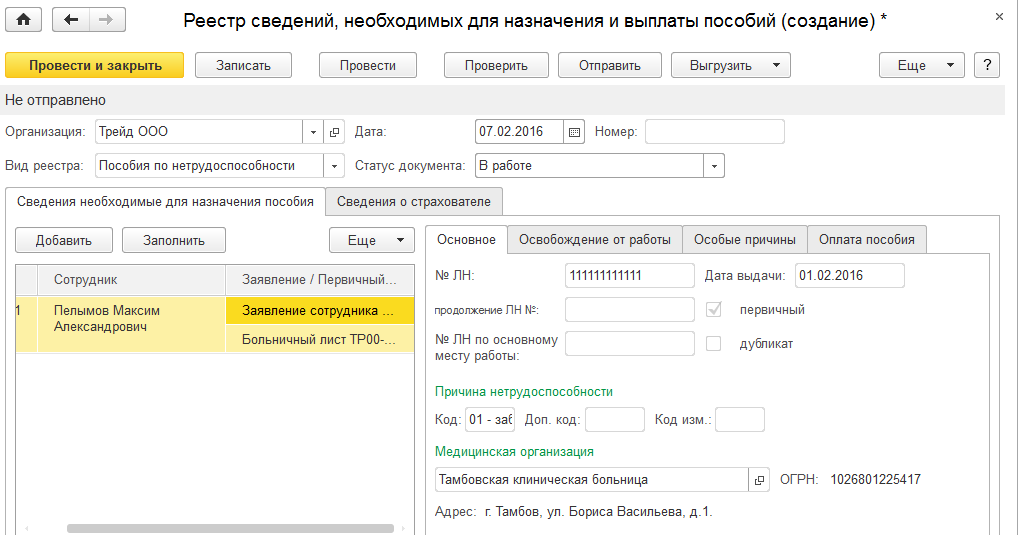The image size is (1018, 535).
Task: Toggle the первичный checkbox
Action: coord(714,310)
